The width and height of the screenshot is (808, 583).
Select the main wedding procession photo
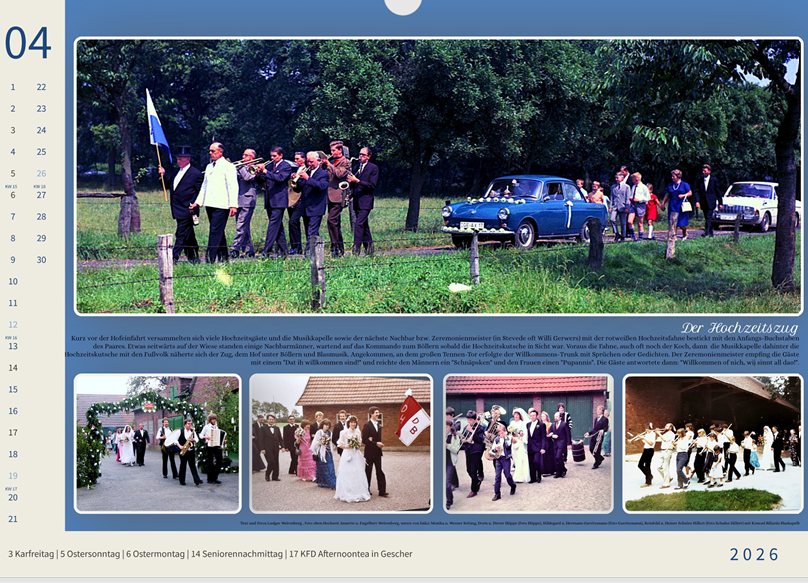coord(438,176)
